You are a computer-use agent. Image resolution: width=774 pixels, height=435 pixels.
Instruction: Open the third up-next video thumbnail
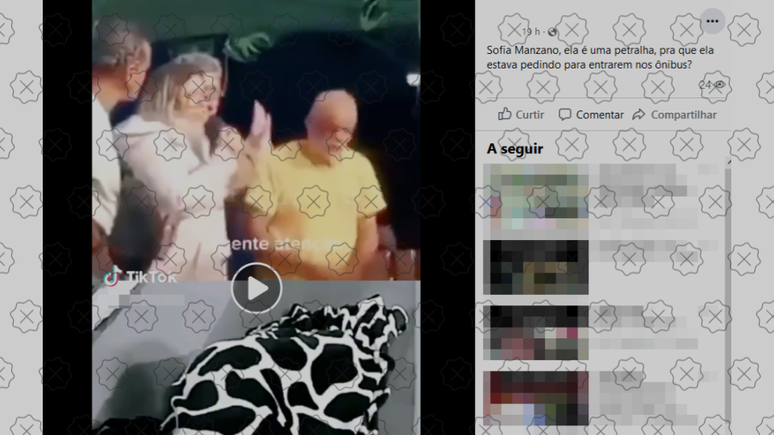coord(535,332)
